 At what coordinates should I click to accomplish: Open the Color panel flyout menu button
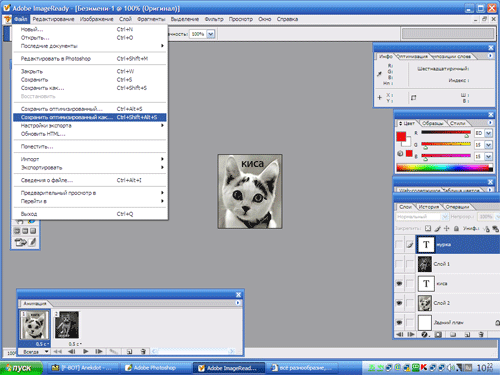coord(490,123)
